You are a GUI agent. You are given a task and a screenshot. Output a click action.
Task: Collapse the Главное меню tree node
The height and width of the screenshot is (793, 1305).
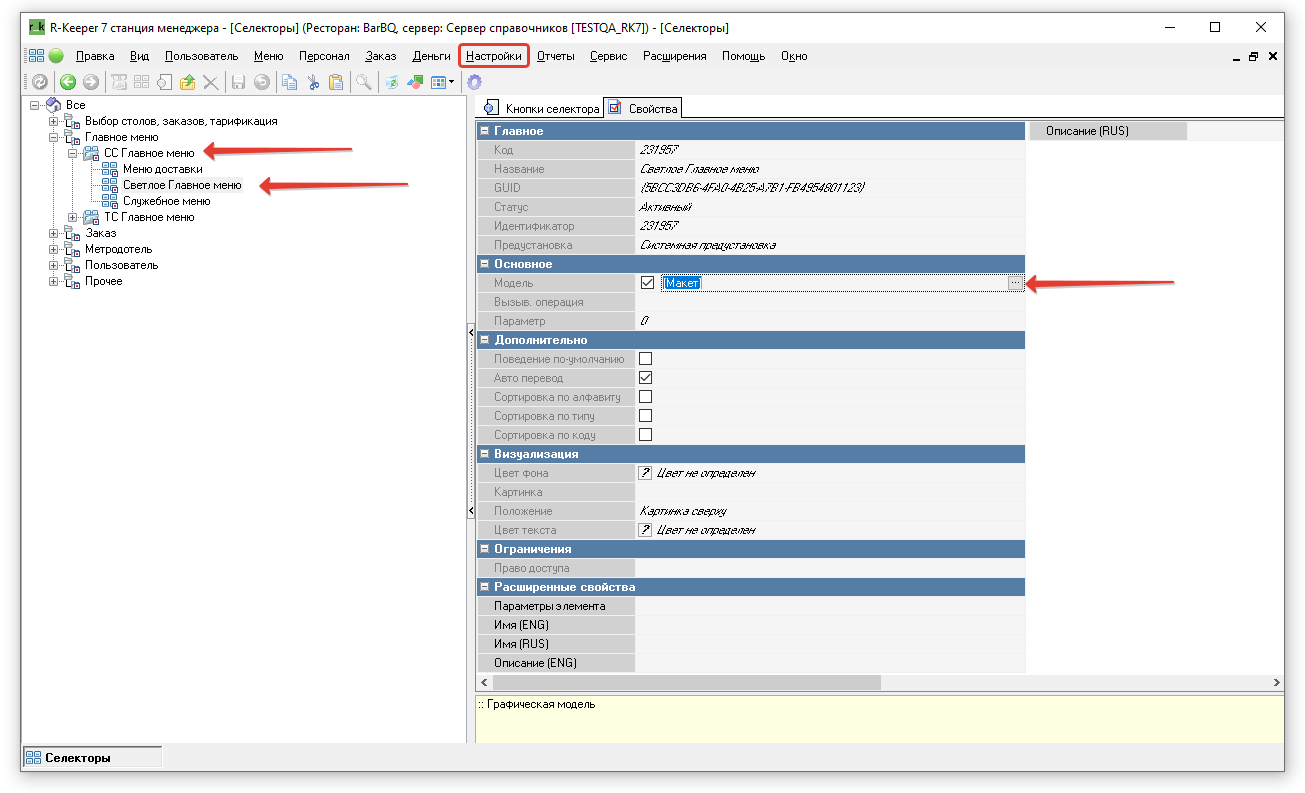pyautogui.click(x=54, y=137)
